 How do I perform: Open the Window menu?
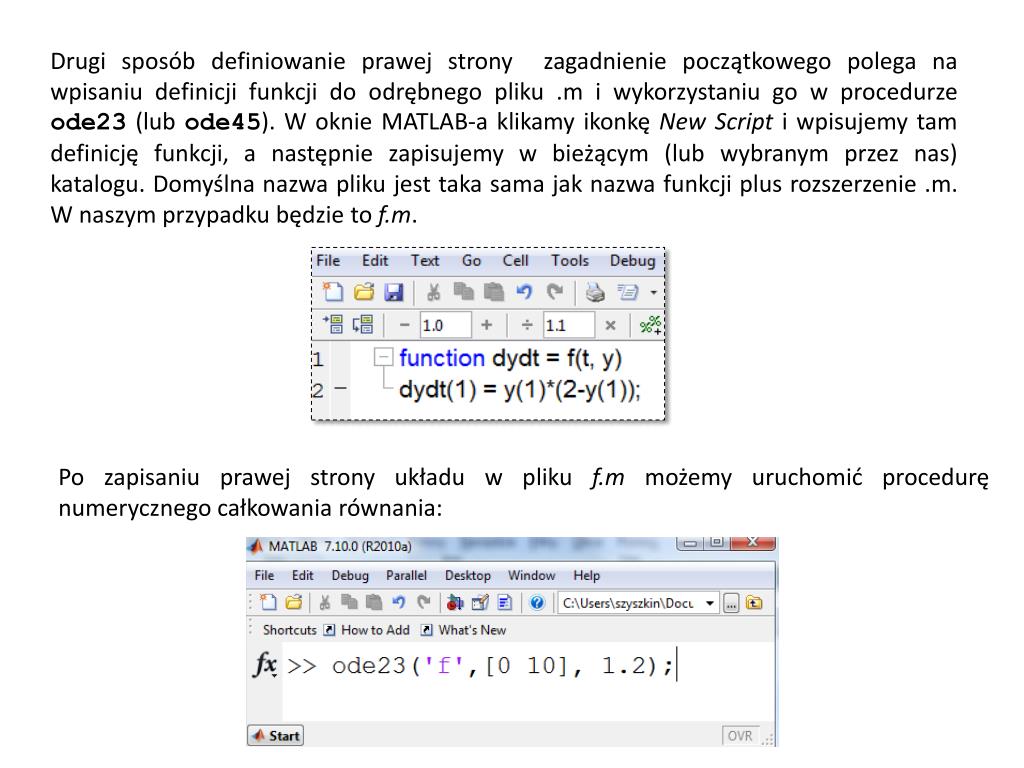coord(532,575)
